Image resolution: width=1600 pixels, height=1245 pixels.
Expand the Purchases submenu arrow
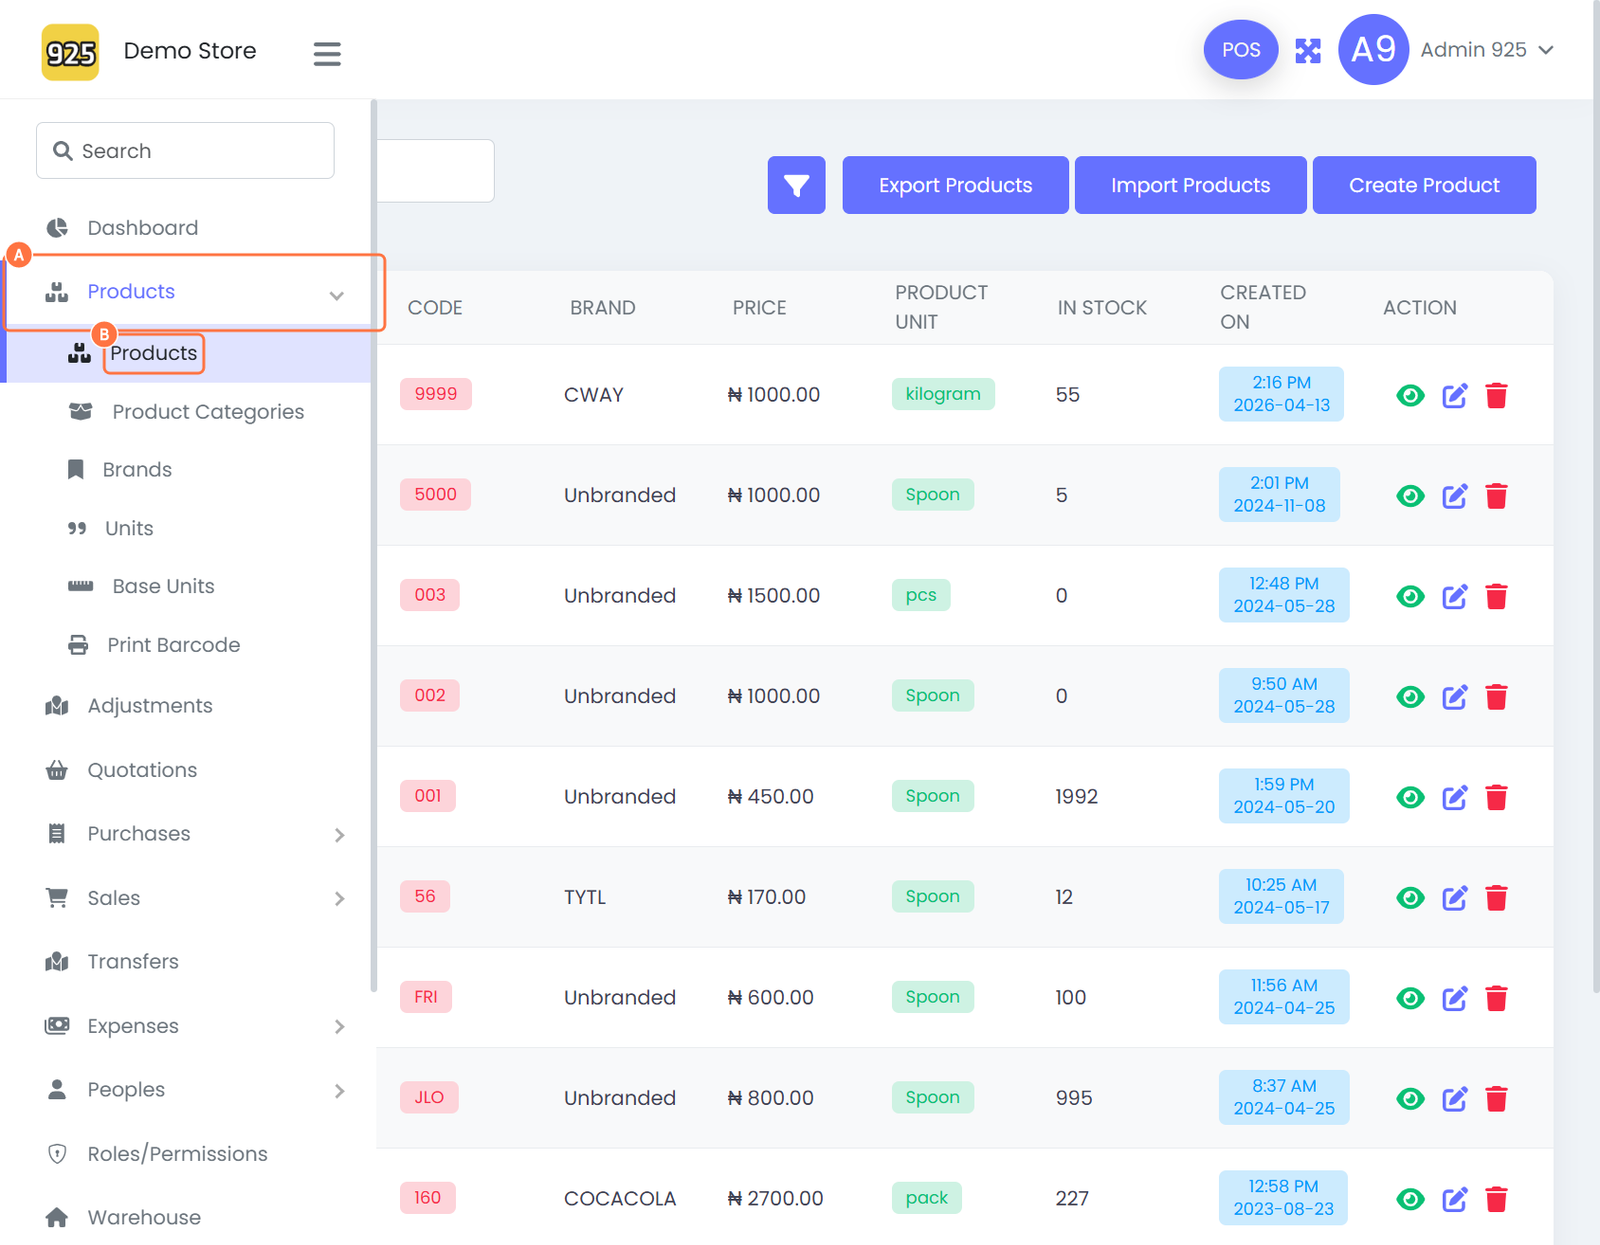339,835
